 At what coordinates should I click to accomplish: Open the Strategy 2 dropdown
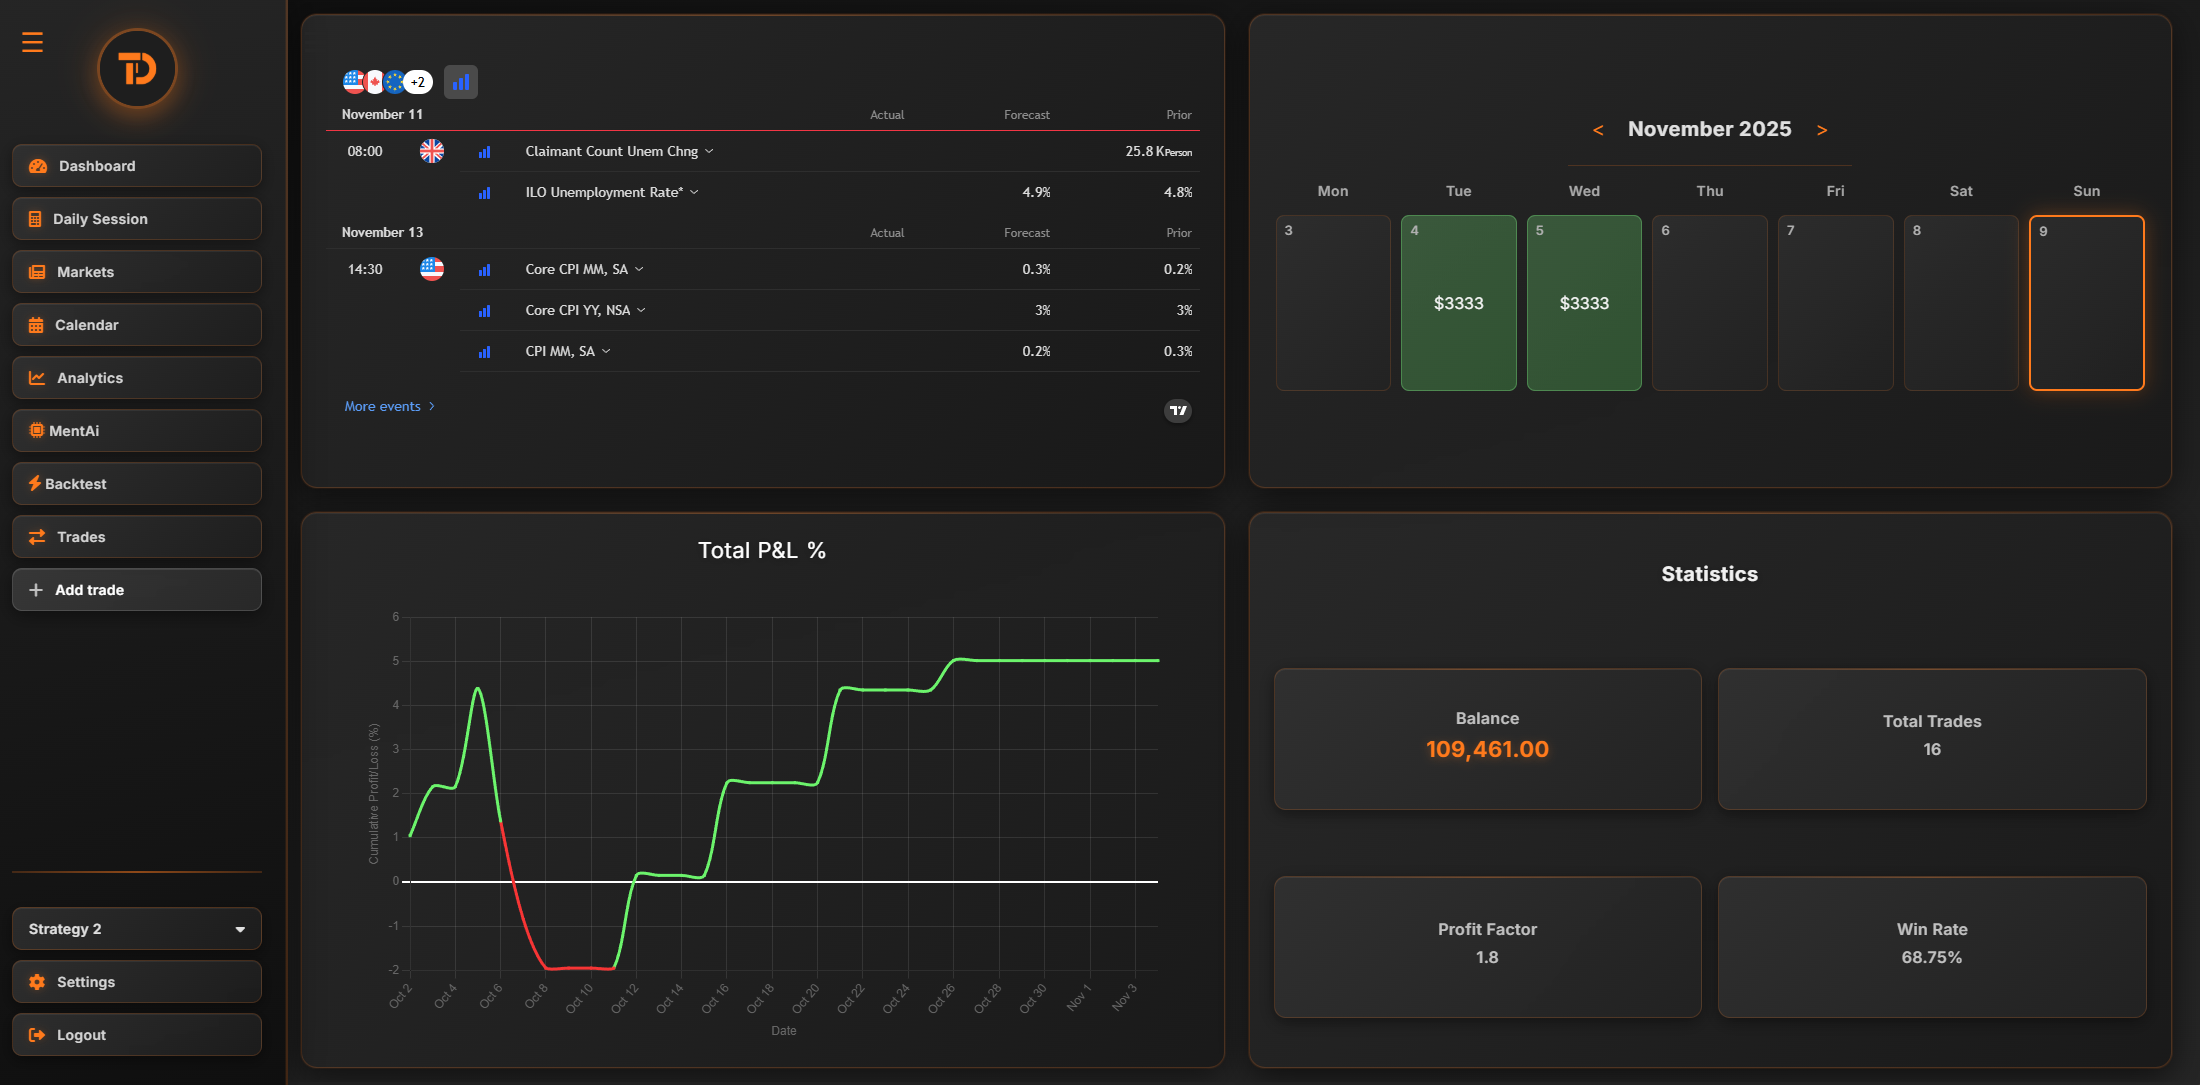click(x=137, y=929)
